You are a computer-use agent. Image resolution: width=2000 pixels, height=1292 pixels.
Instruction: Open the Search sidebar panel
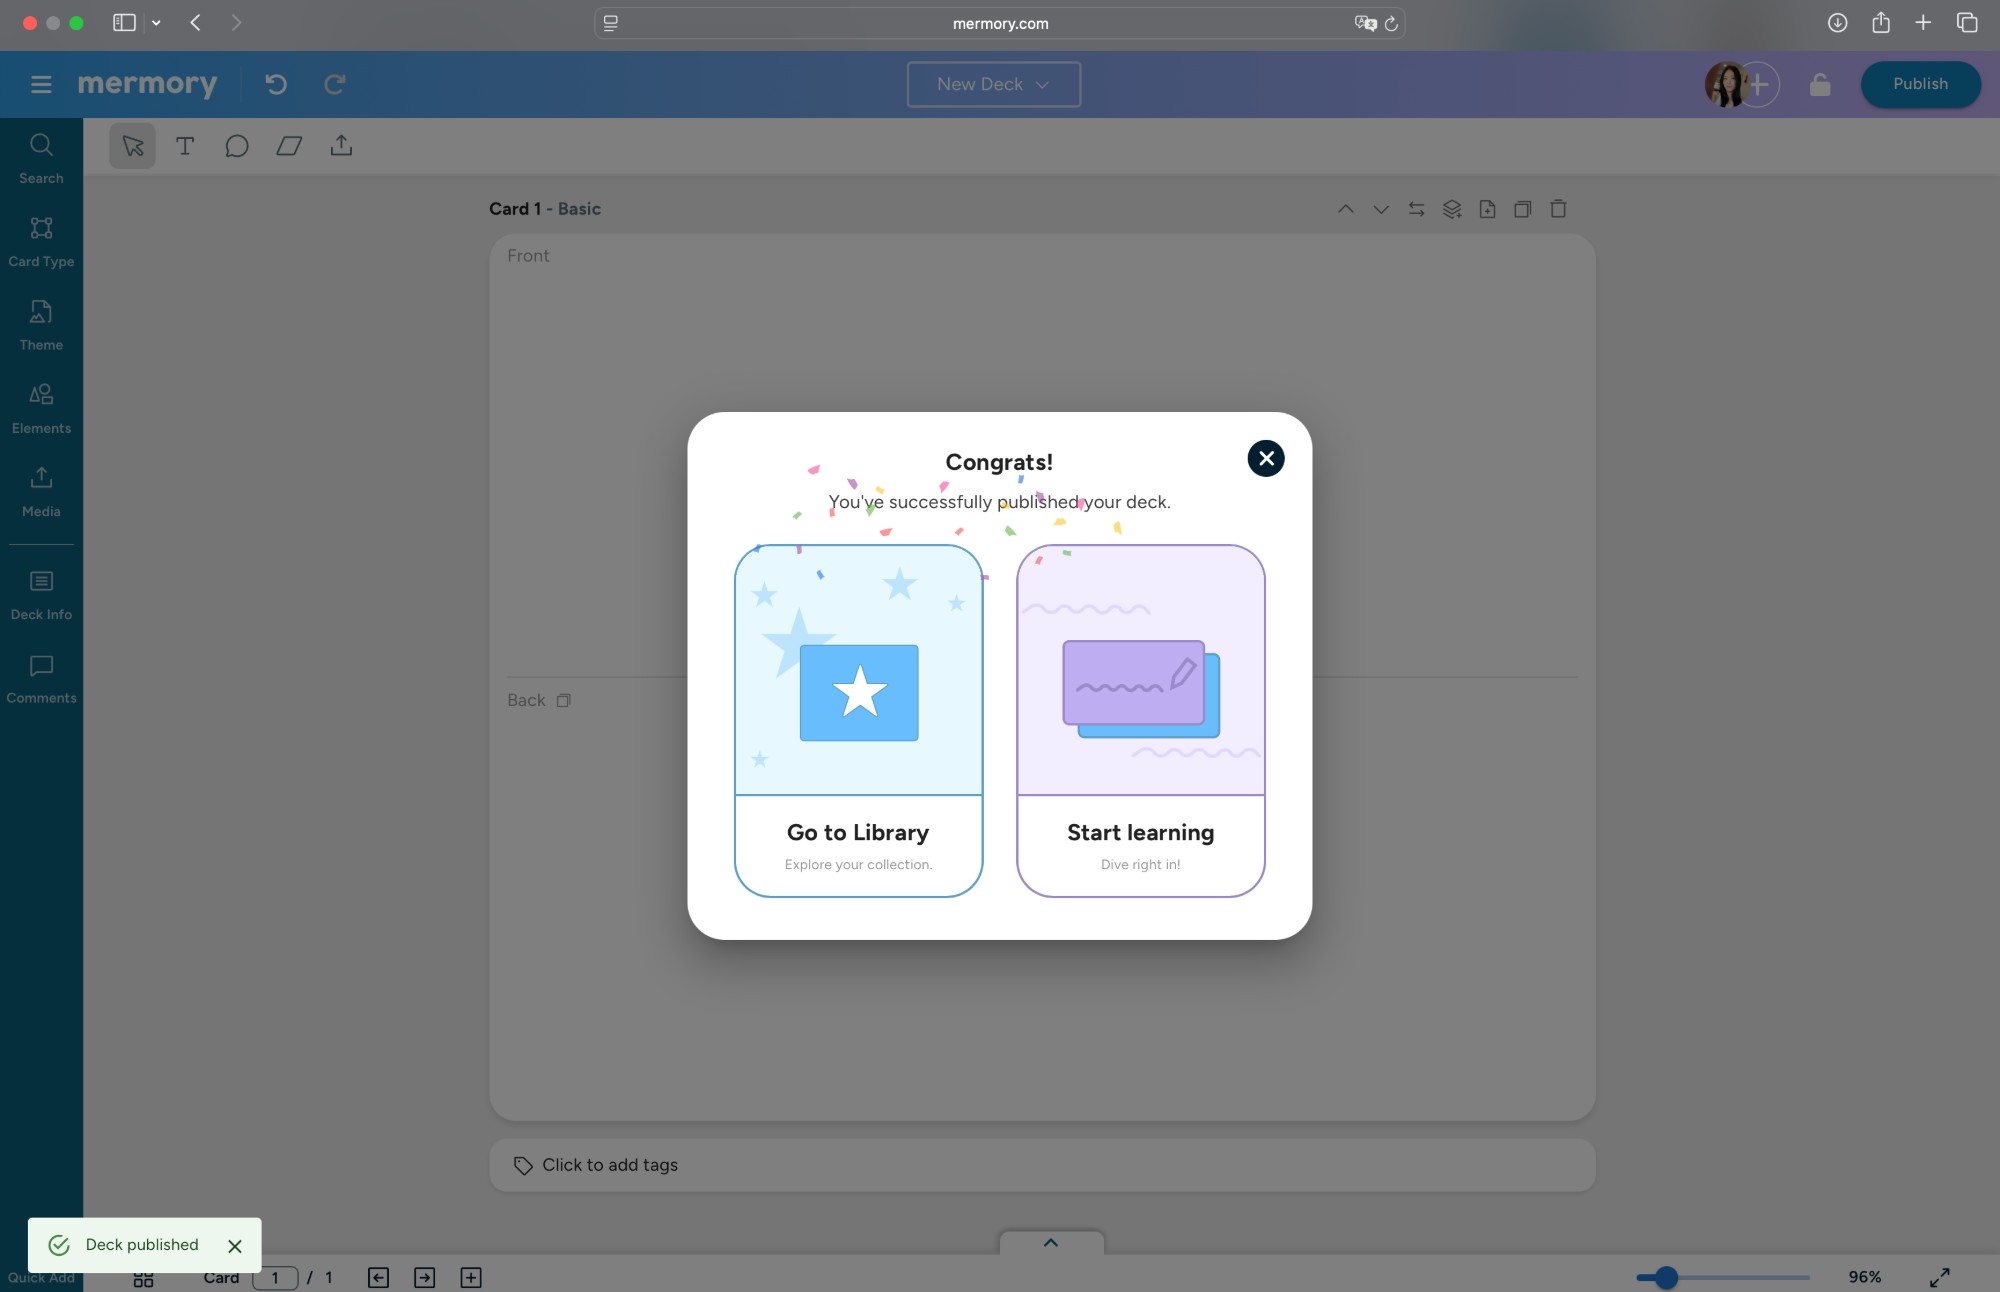tap(41, 158)
